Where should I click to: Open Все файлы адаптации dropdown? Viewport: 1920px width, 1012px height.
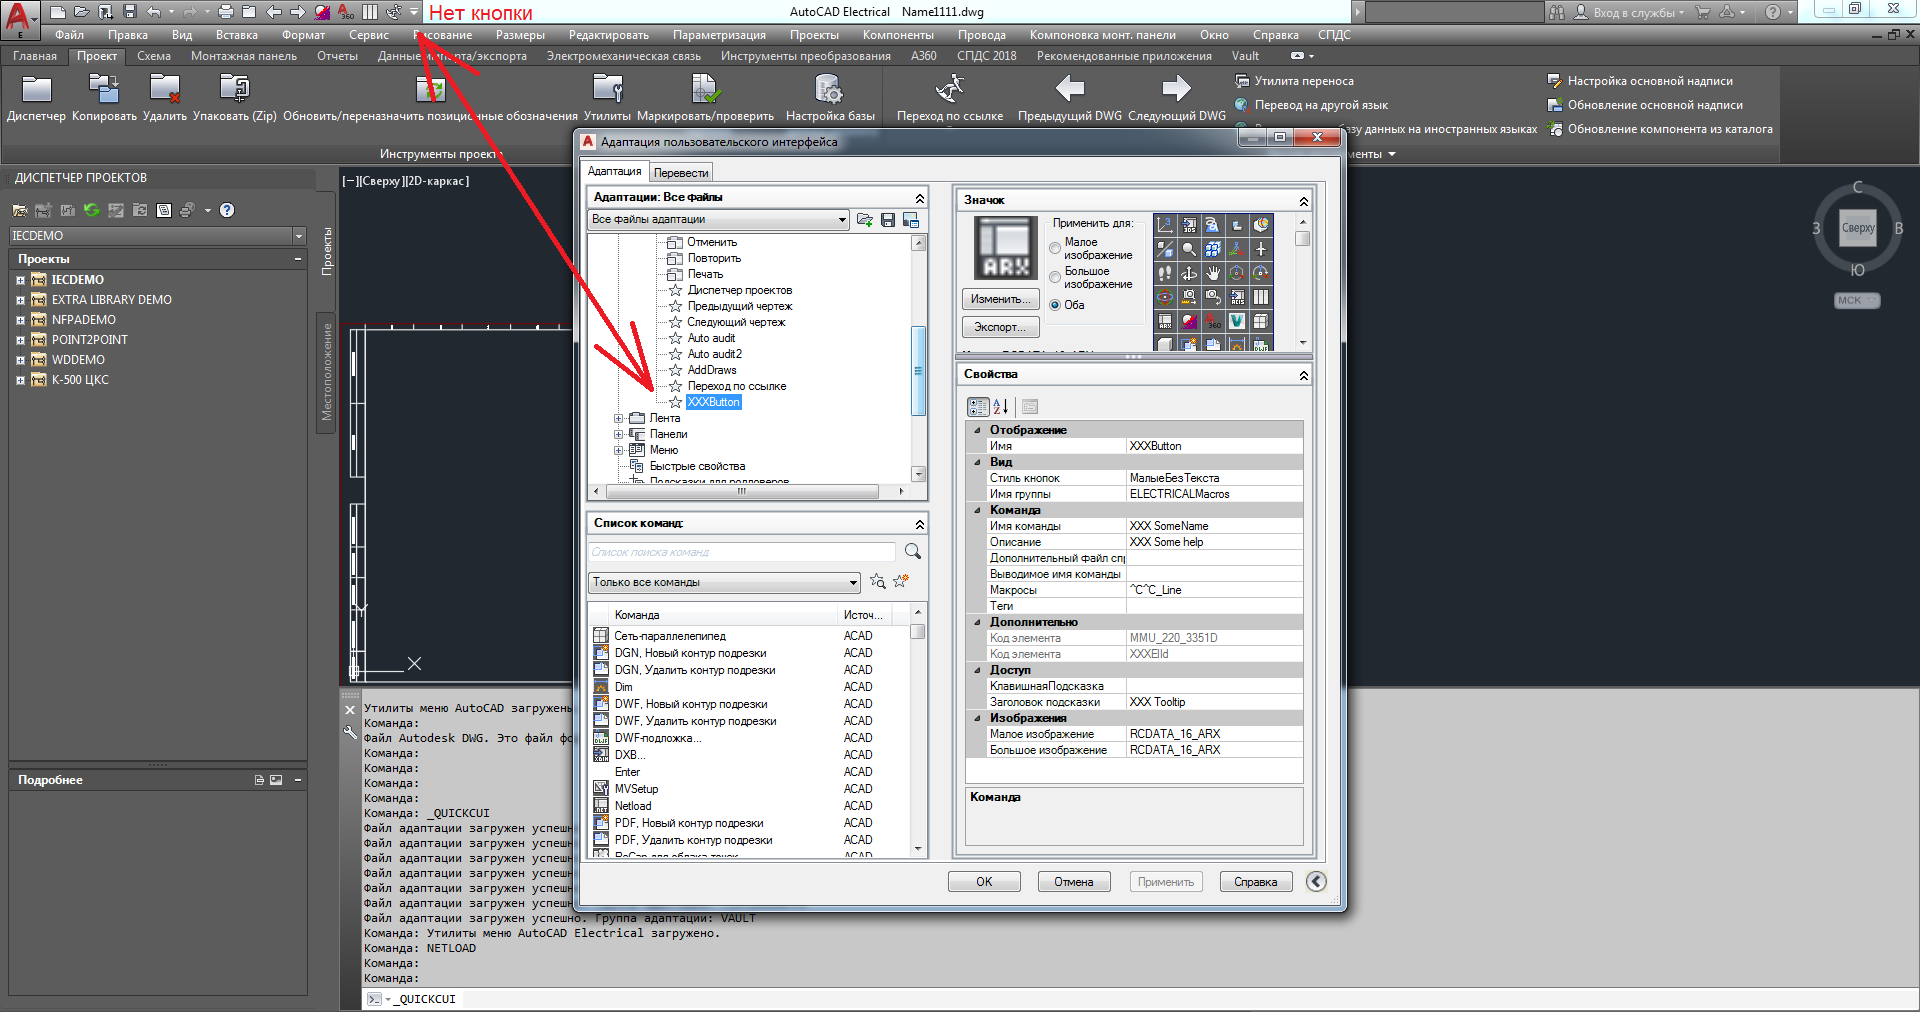(718, 220)
